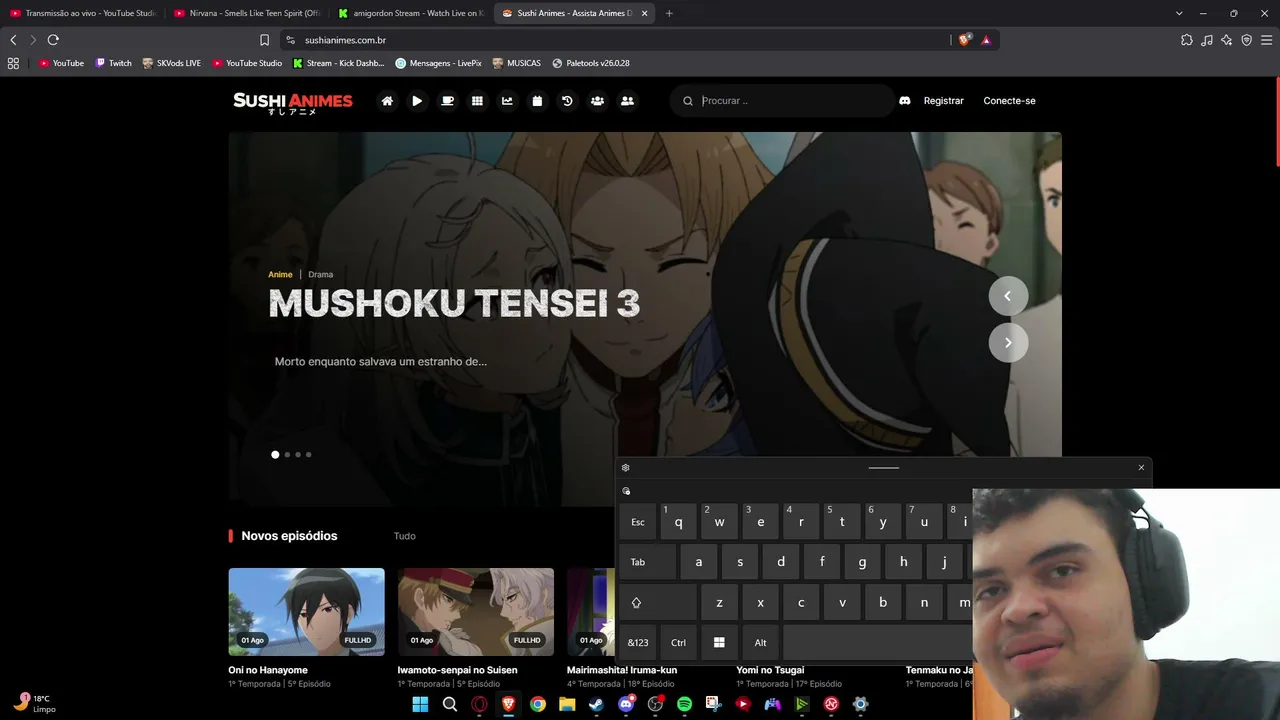Open Iwamoto-senpai no Suisen thumbnail
The width and height of the screenshot is (1280, 720).
476,612
